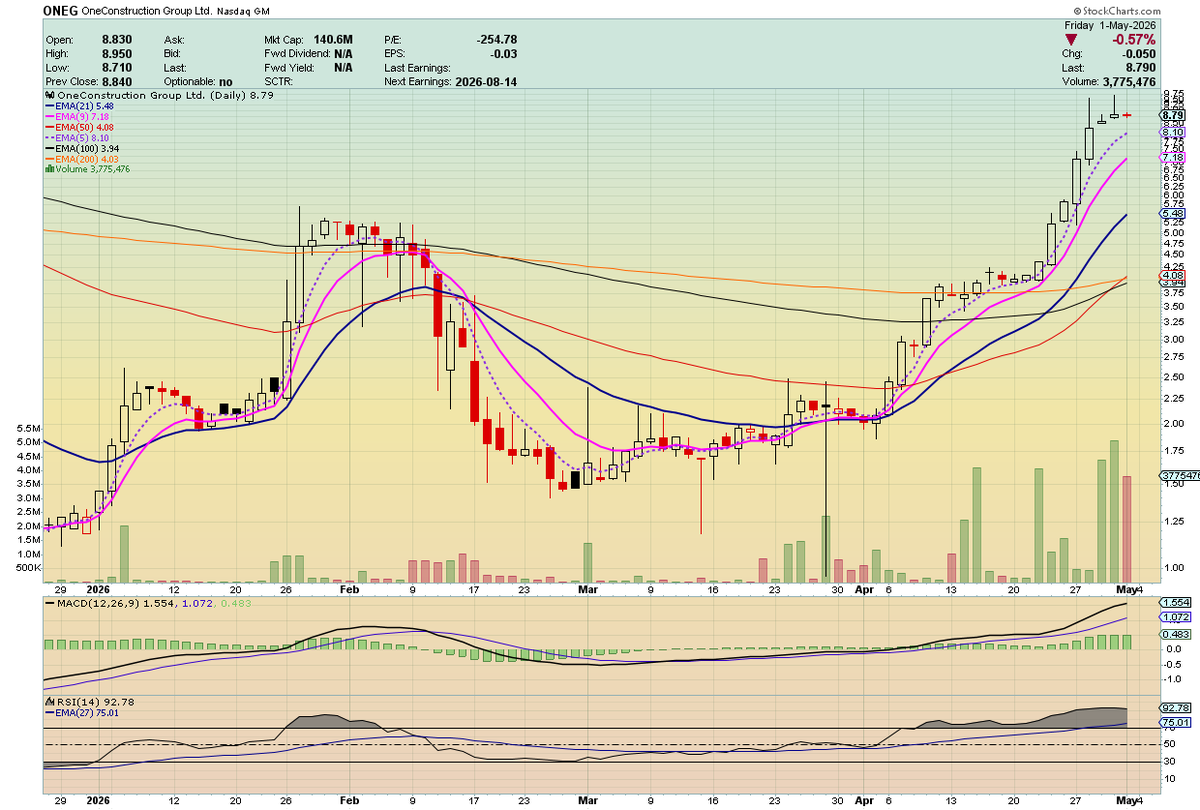Click the EMA(200) 4.03 legend entry

pos(84,159)
